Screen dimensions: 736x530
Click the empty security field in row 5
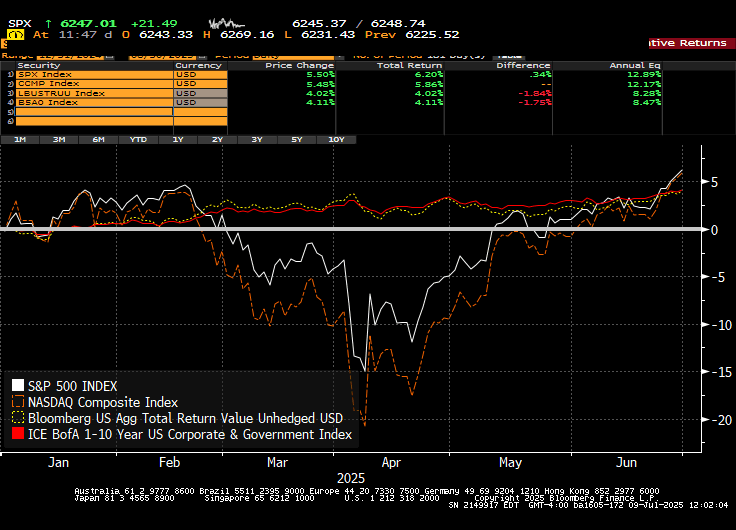(x=94, y=112)
